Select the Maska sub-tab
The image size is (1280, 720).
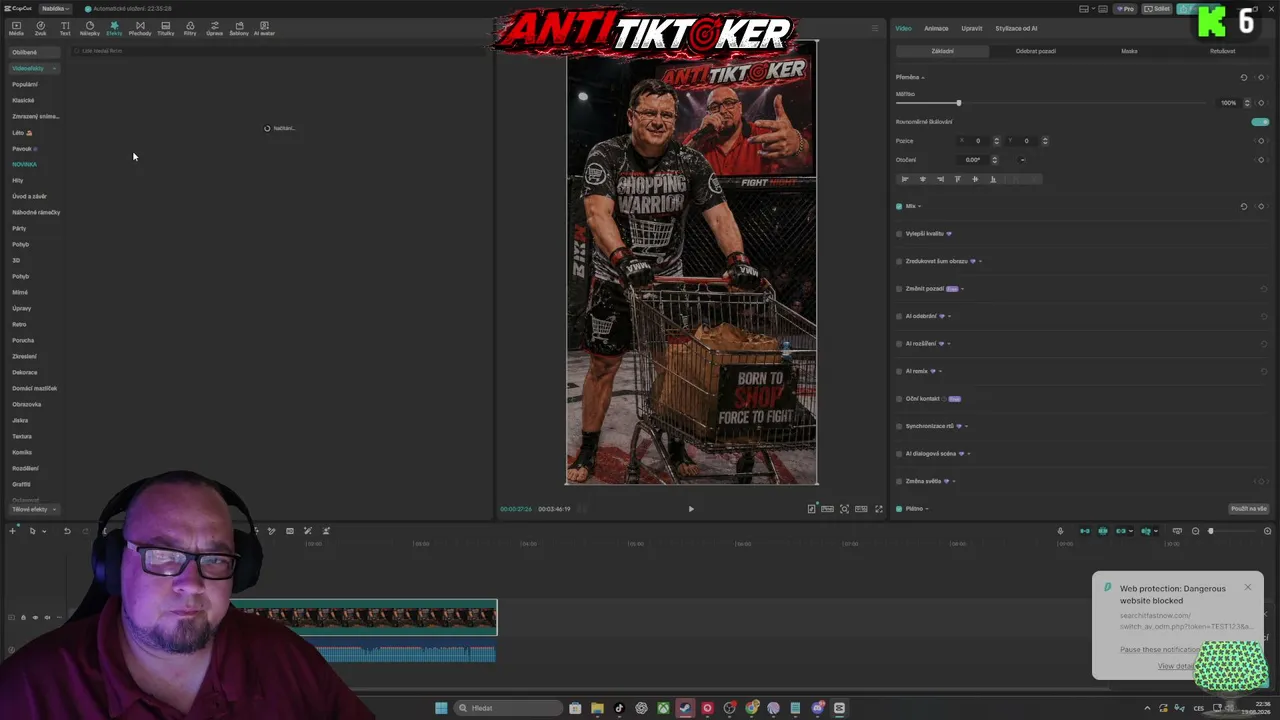click(1129, 51)
